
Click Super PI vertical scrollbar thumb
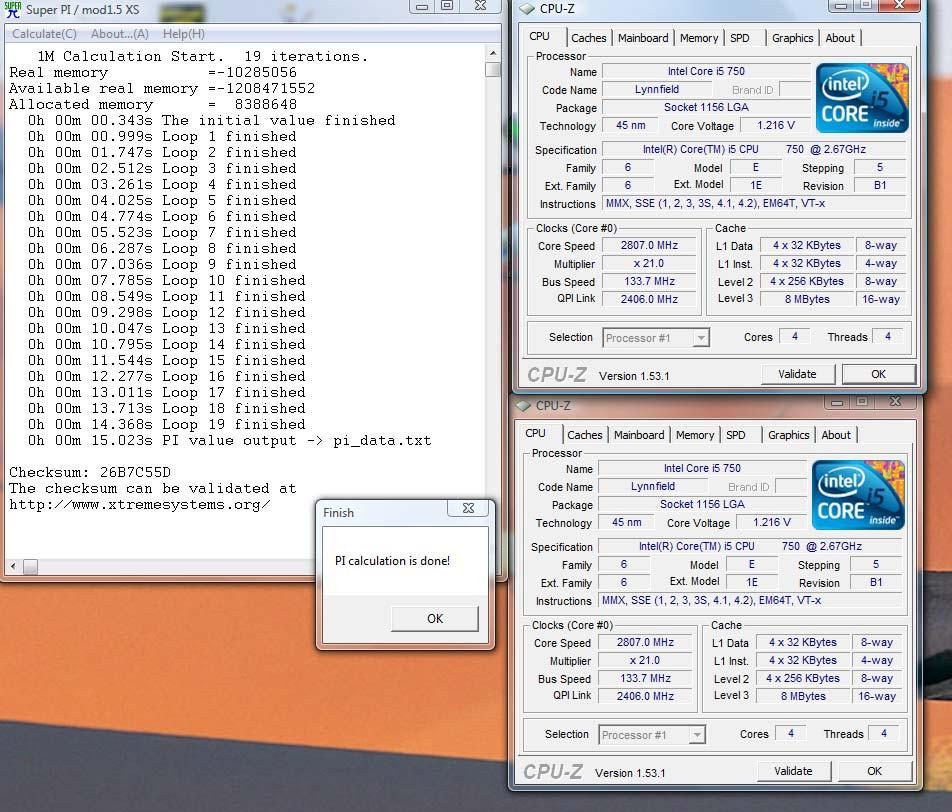tap(493, 69)
